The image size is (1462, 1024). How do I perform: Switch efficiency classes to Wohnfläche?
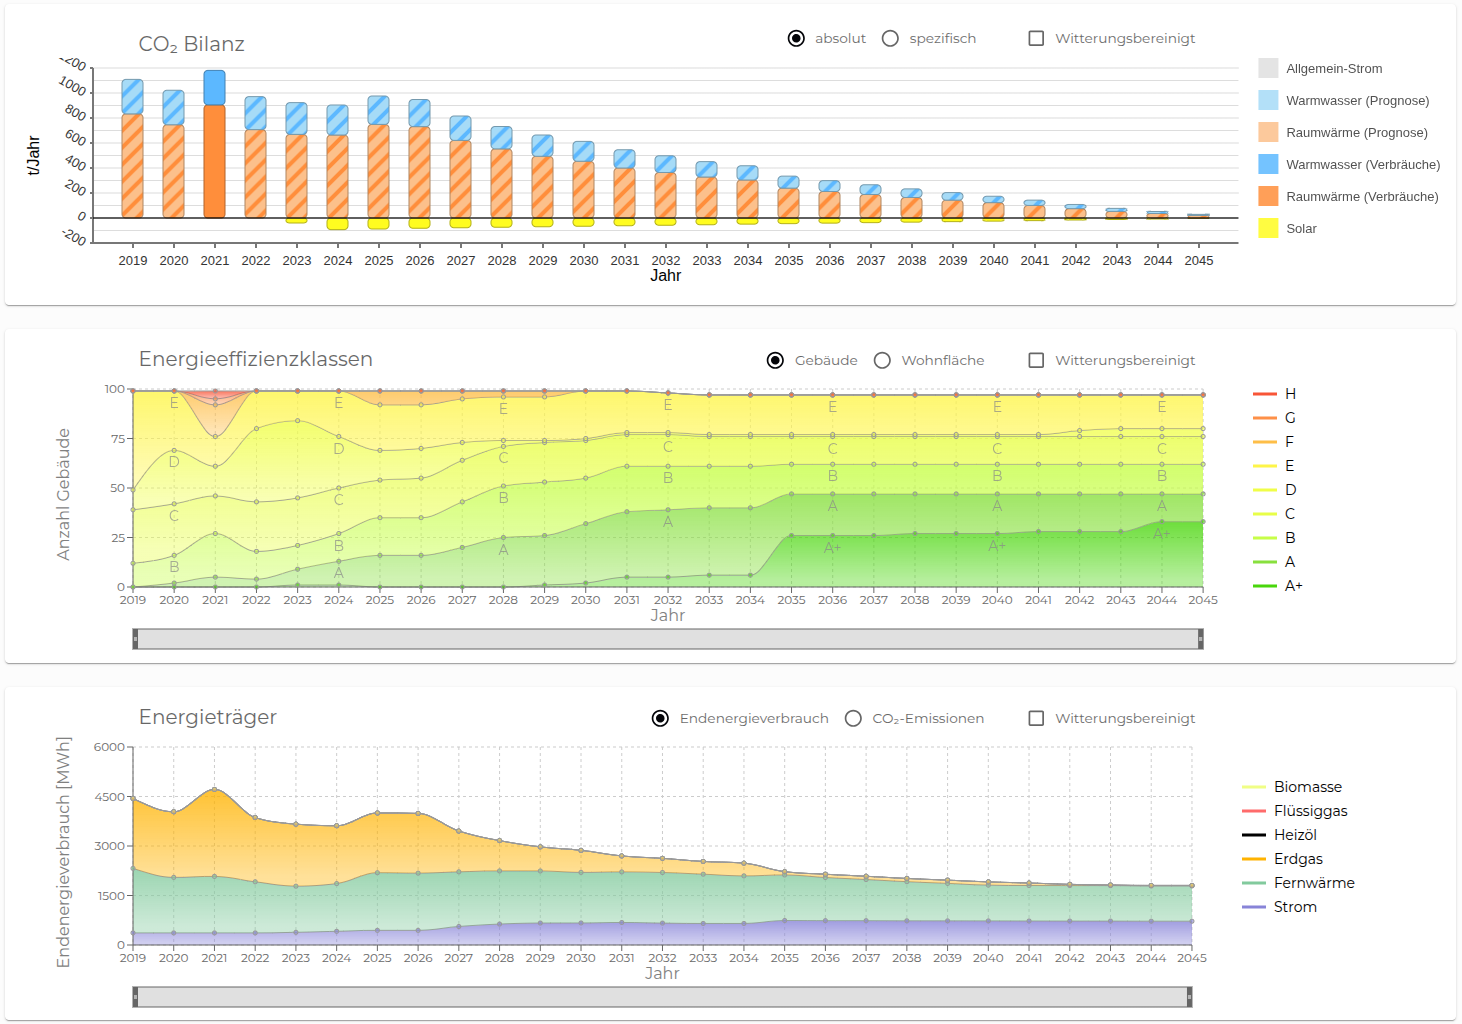(882, 361)
